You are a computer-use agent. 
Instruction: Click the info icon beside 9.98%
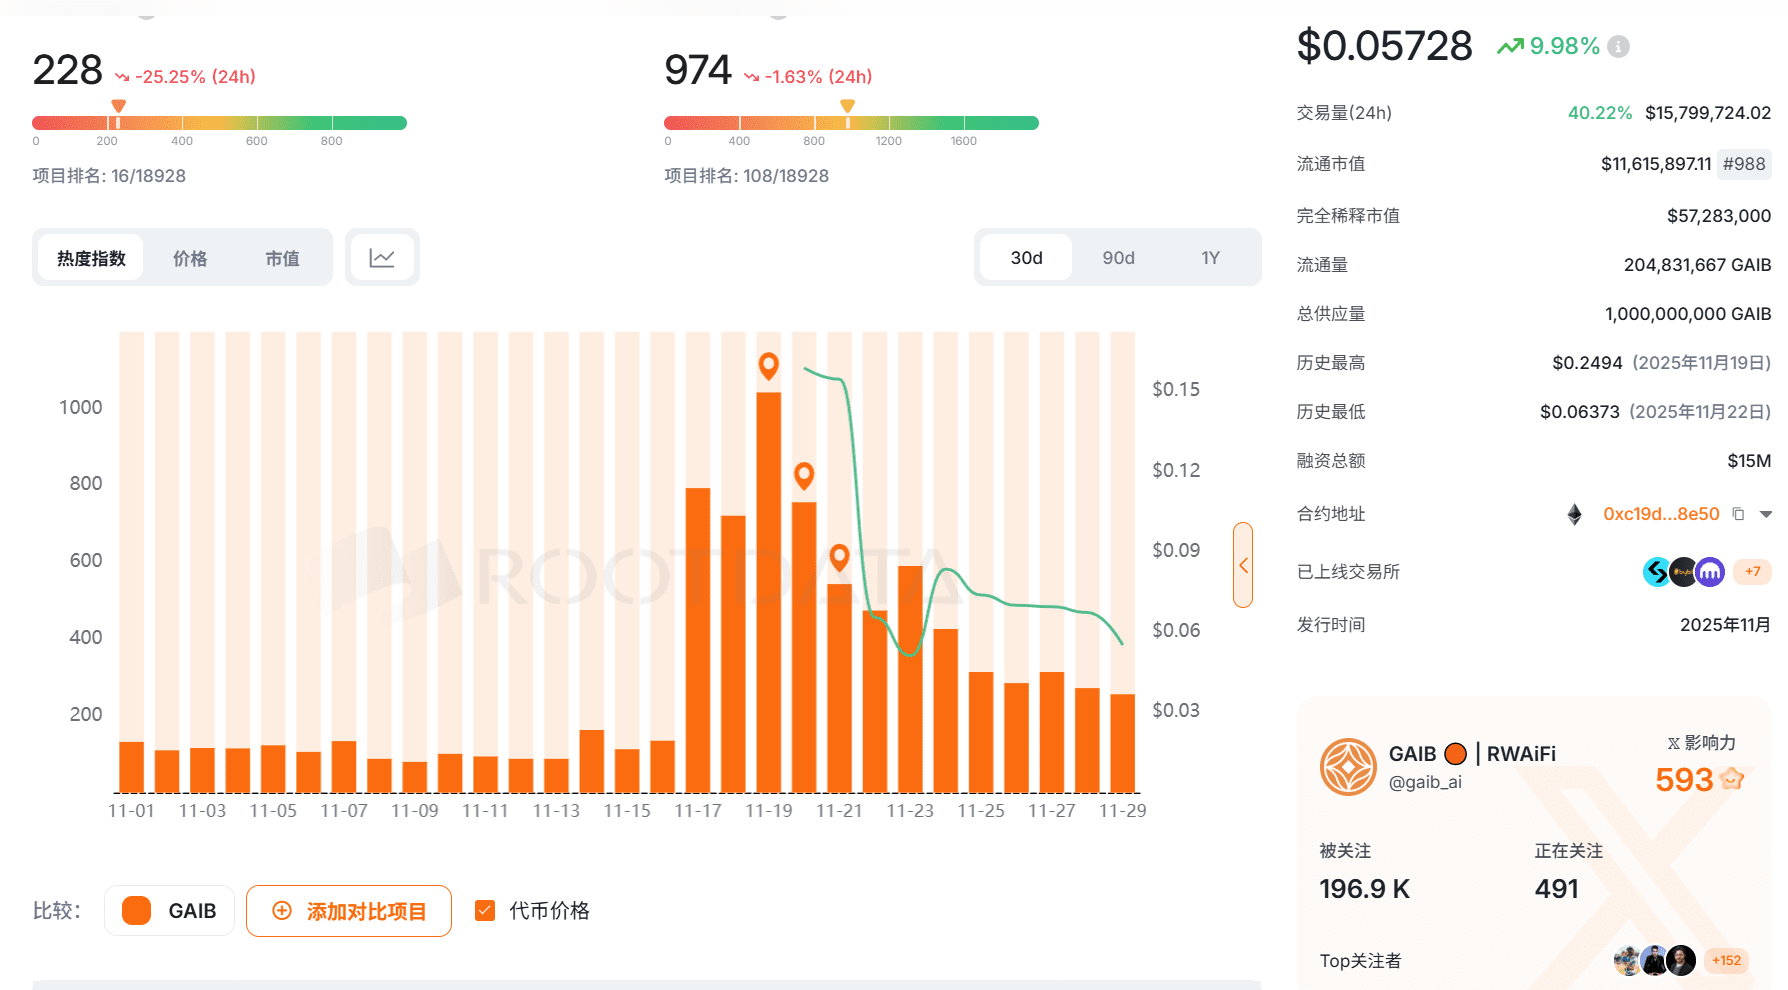pos(1618,46)
